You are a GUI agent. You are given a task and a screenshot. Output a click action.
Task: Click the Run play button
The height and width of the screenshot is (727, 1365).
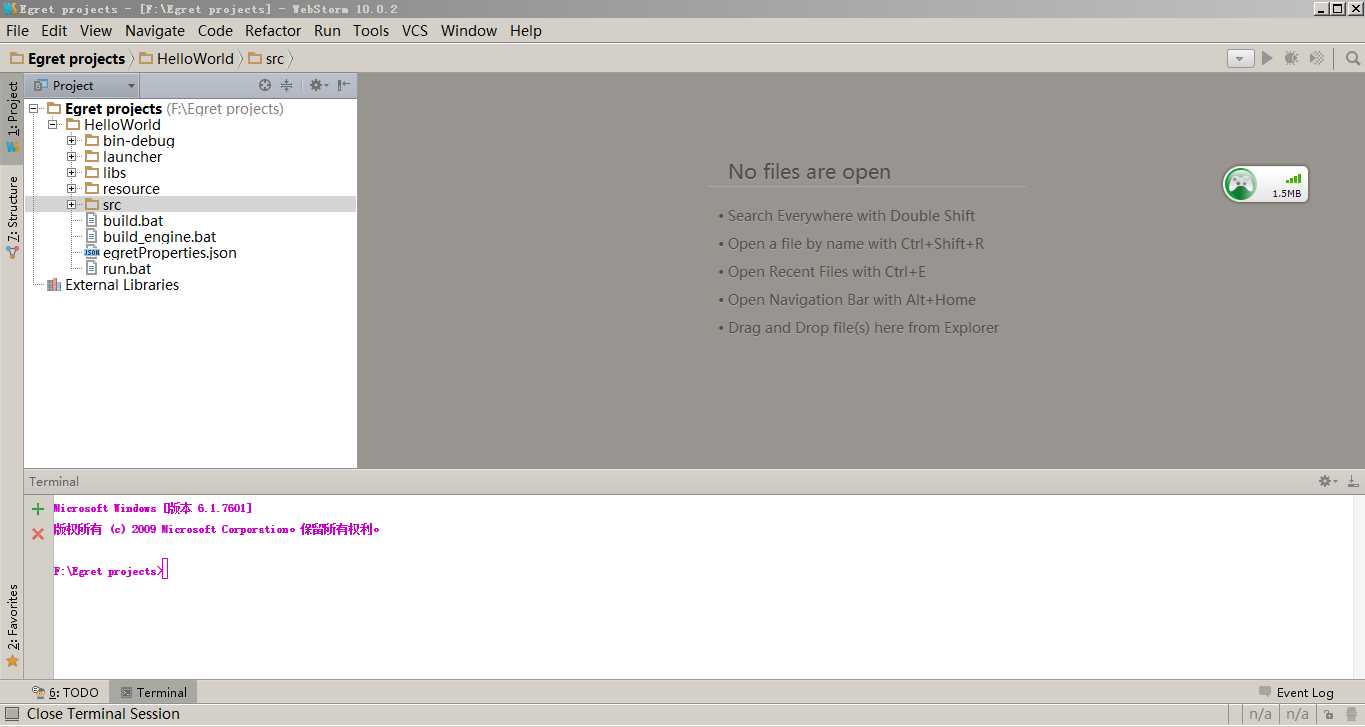click(x=1267, y=59)
